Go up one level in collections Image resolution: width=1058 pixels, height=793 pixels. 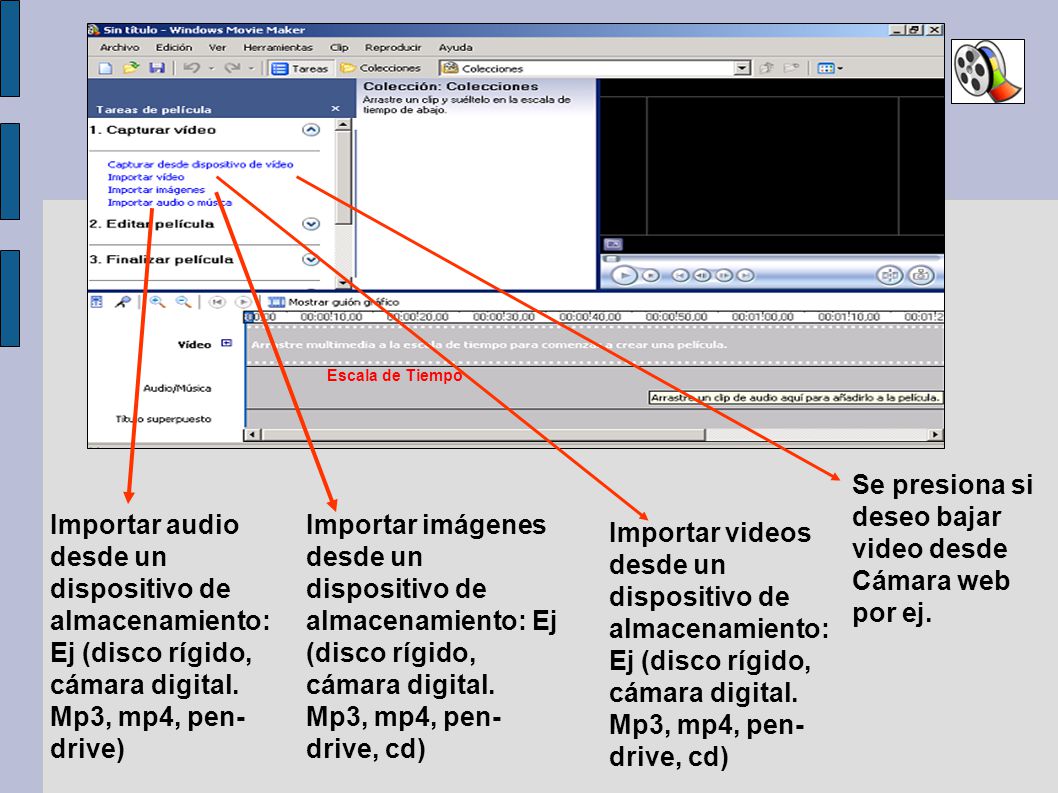coord(767,67)
